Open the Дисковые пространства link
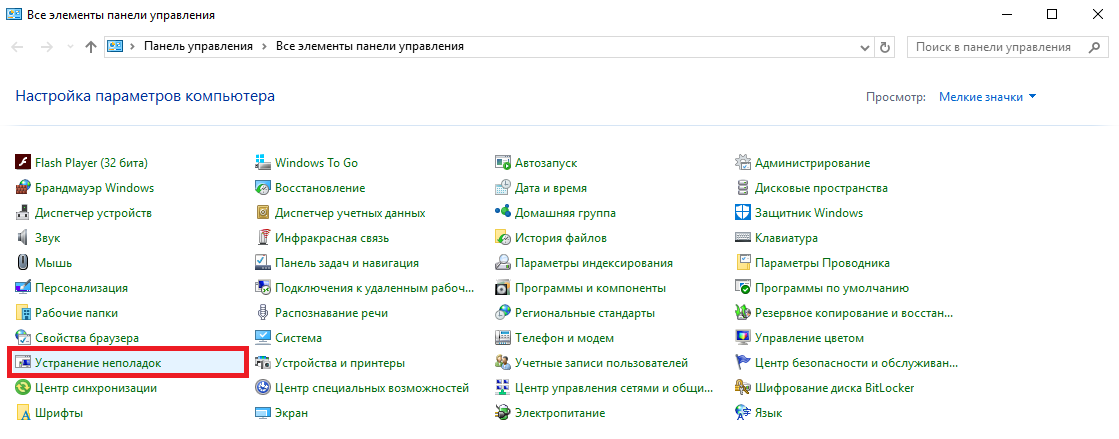1119x439 pixels. [821, 188]
